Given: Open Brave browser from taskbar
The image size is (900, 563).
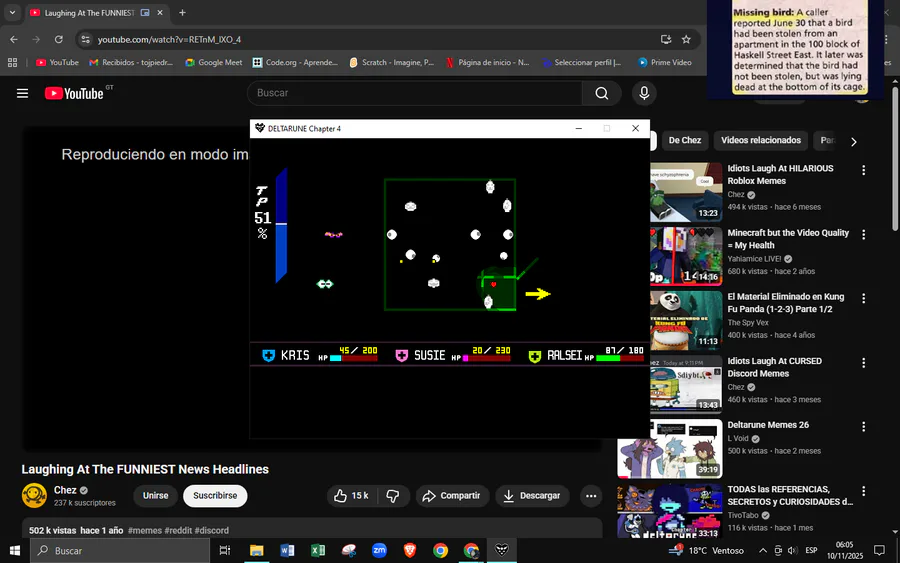Looking at the screenshot, I should click(410, 551).
